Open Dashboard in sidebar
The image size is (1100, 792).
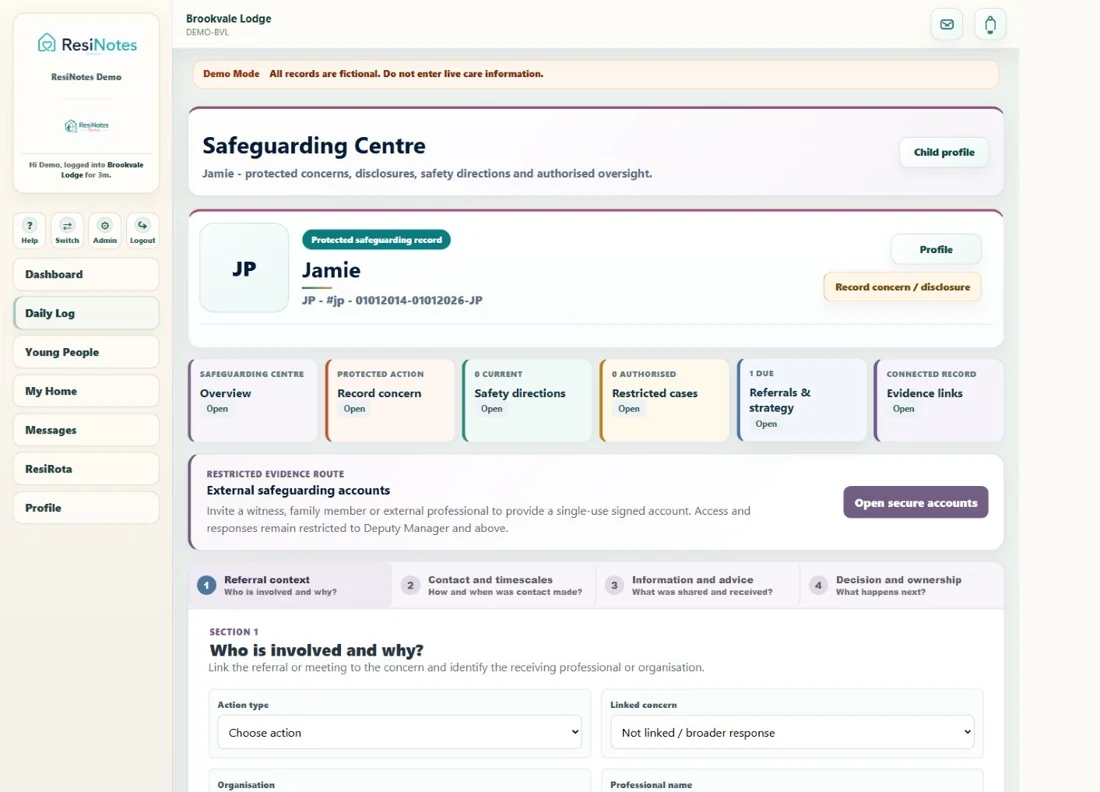pyautogui.click(x=86, y=274)
